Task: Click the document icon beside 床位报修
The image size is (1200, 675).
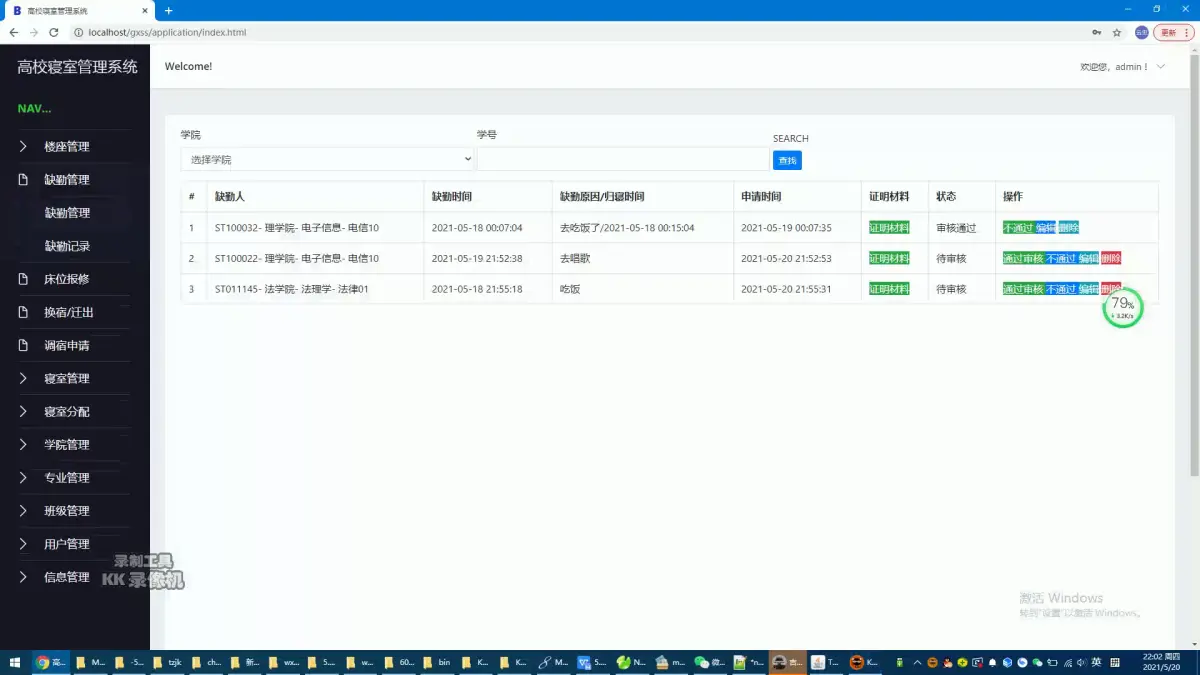Action: (x=22, y=278)
